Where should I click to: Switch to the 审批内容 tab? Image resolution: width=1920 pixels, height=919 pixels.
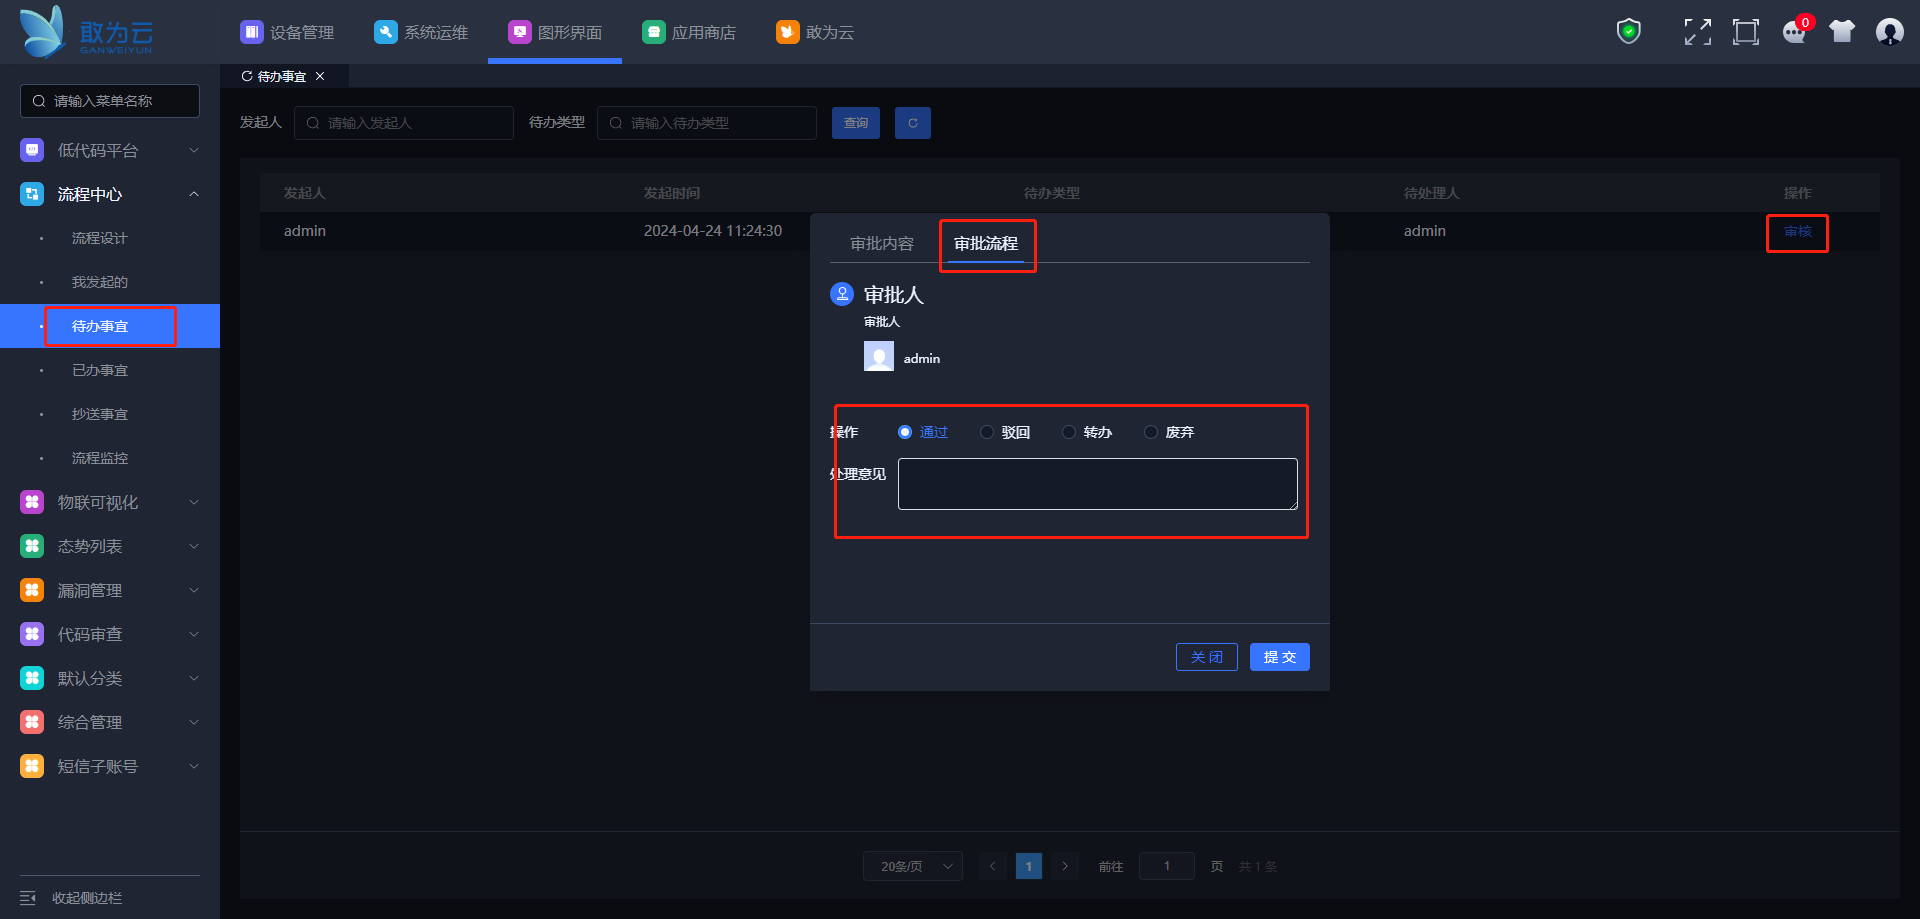click(882, 244)
